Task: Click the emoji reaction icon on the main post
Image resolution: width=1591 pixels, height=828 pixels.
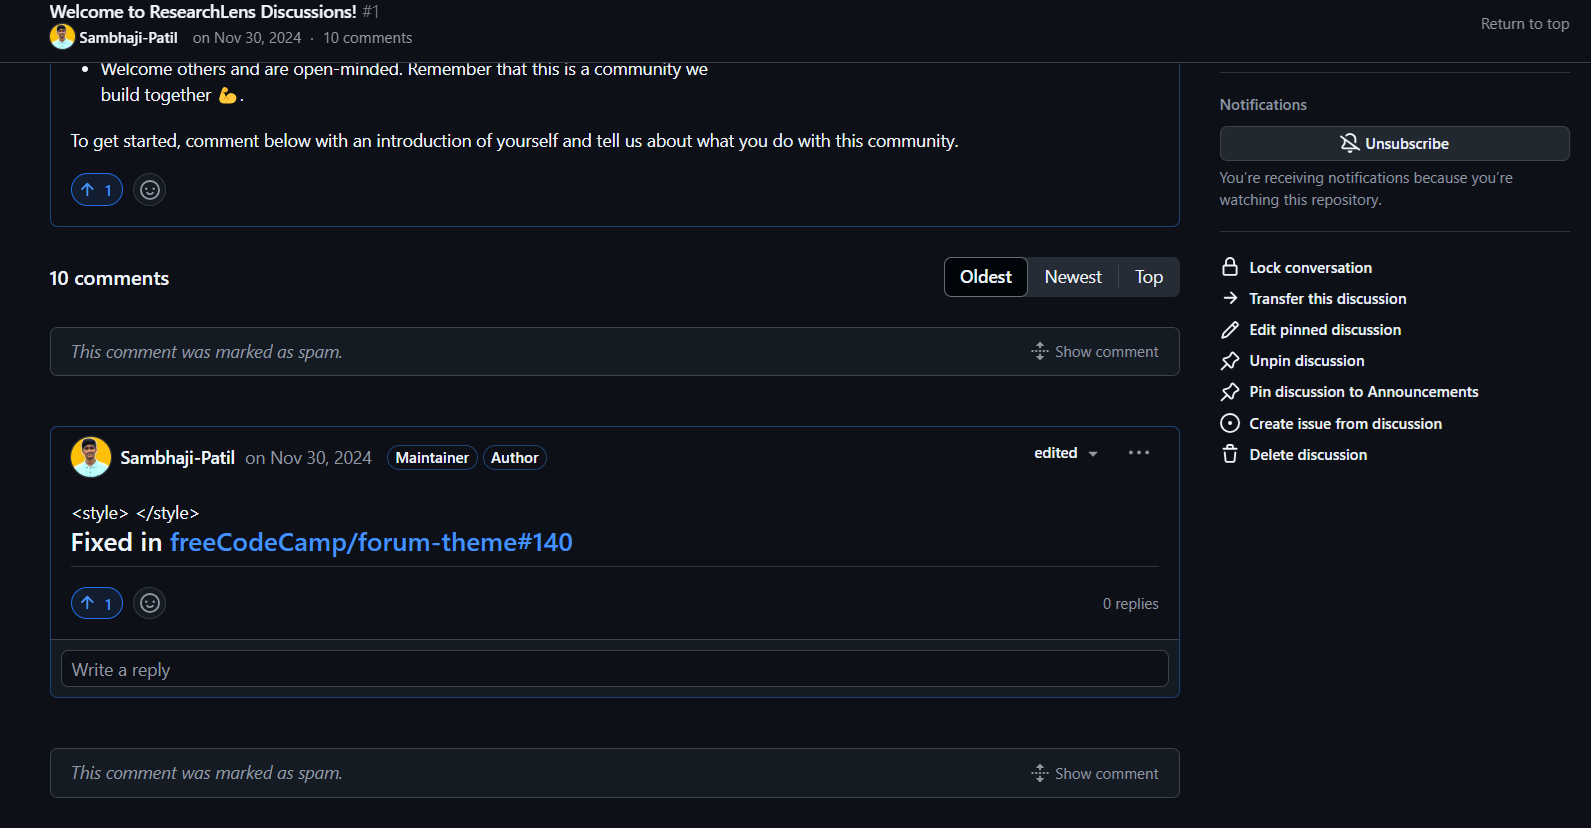Action: click(149, 190)
